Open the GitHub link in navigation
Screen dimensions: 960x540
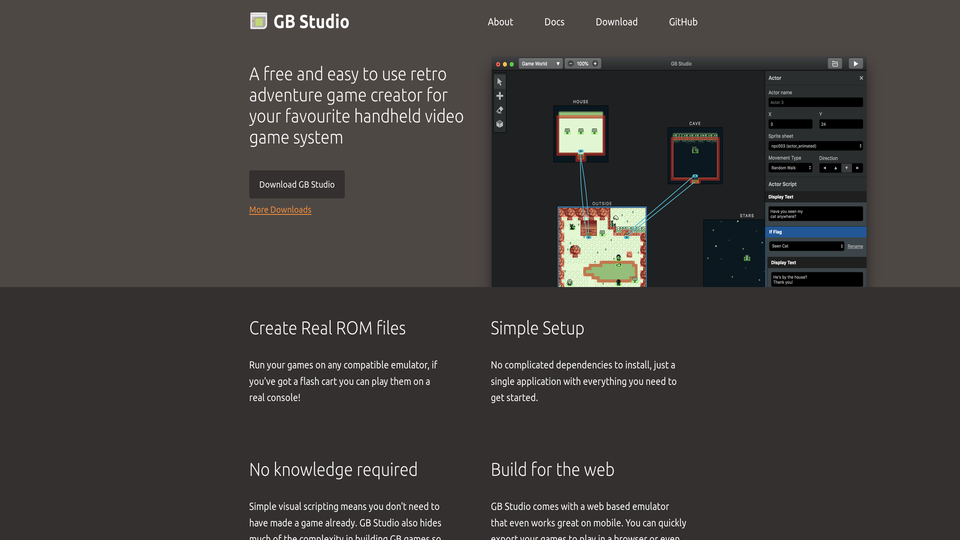coord(683,22)
